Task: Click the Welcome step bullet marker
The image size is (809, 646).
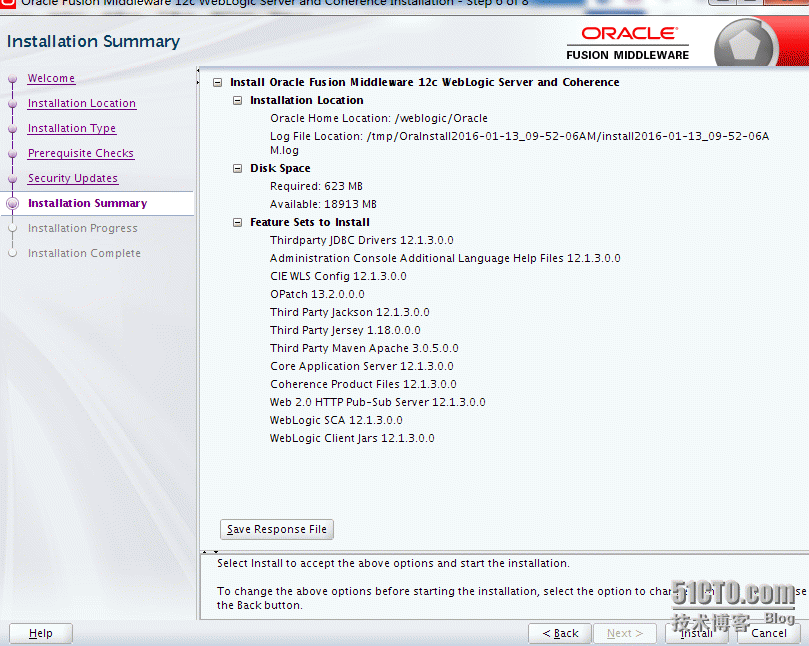Action: pyautogui.click(x=13, y=79)
